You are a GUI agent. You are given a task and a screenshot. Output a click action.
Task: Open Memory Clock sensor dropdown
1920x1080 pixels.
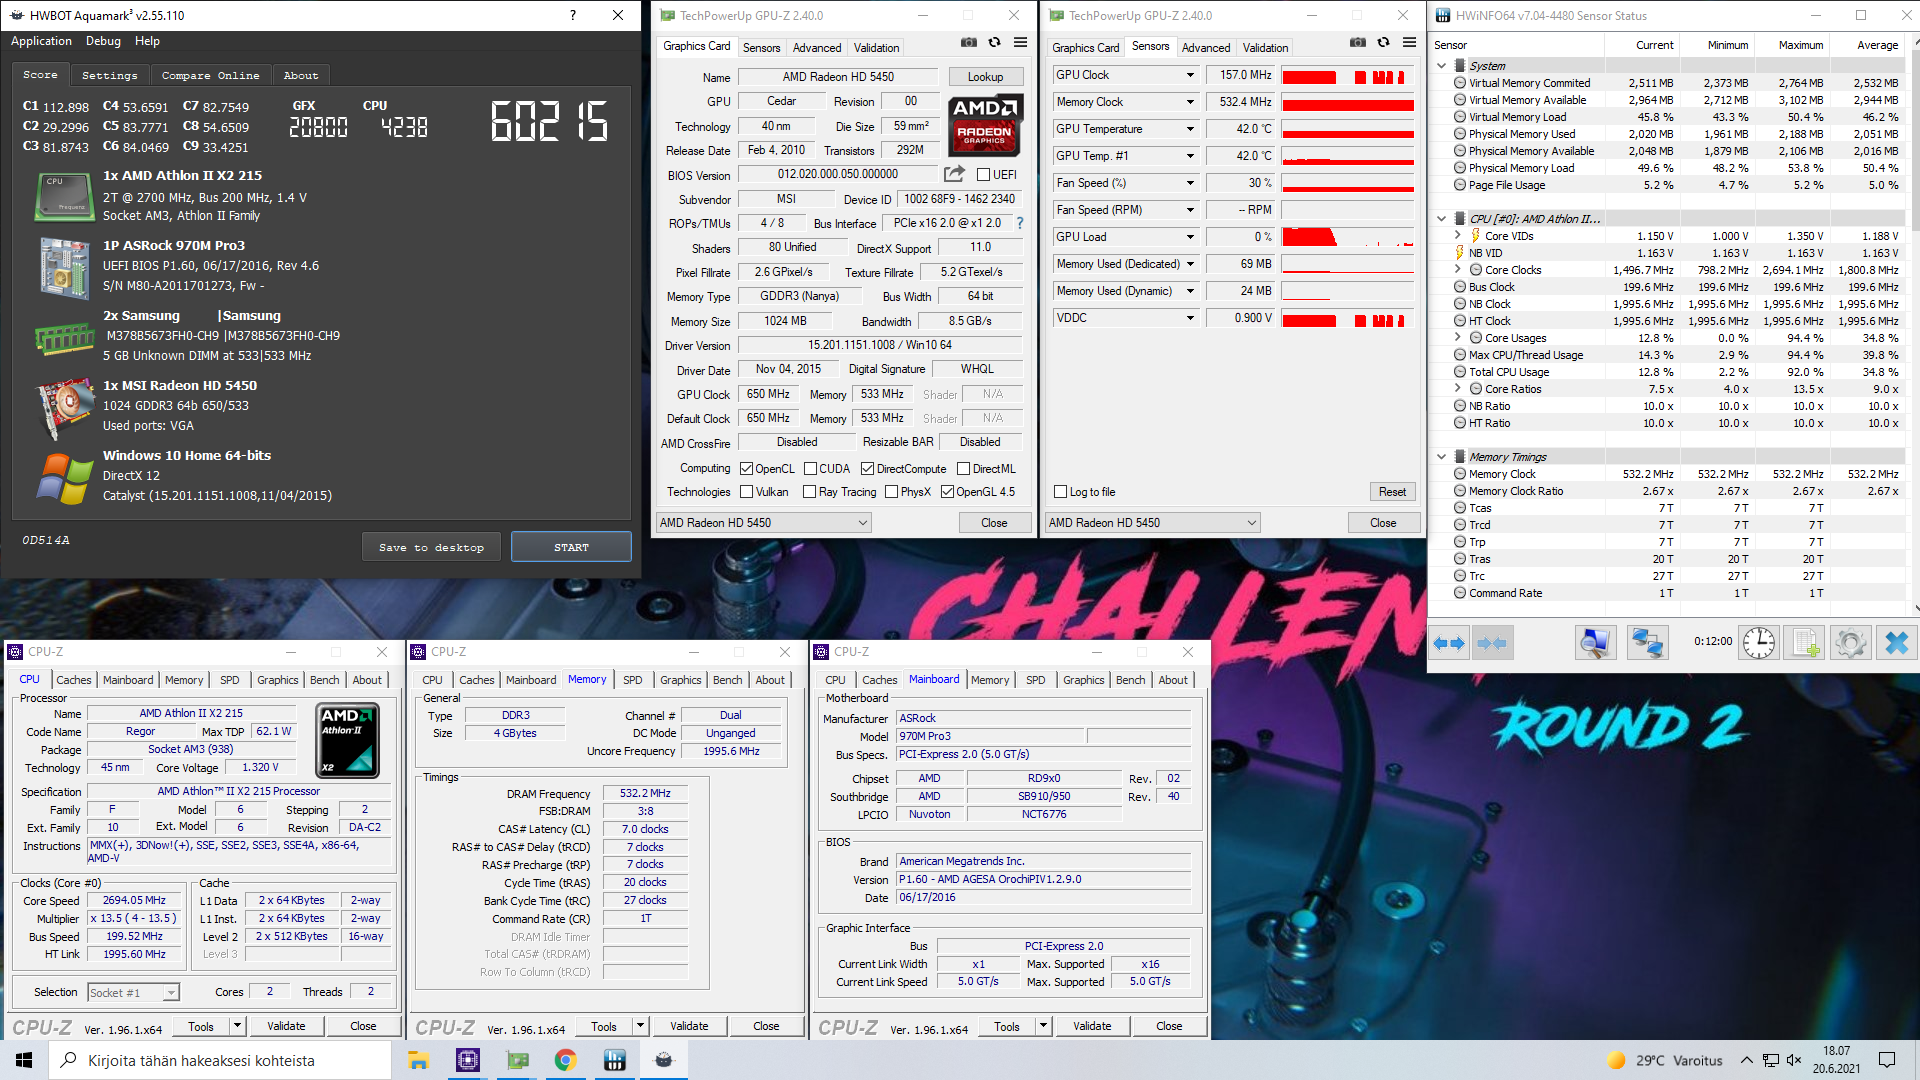1190,102
